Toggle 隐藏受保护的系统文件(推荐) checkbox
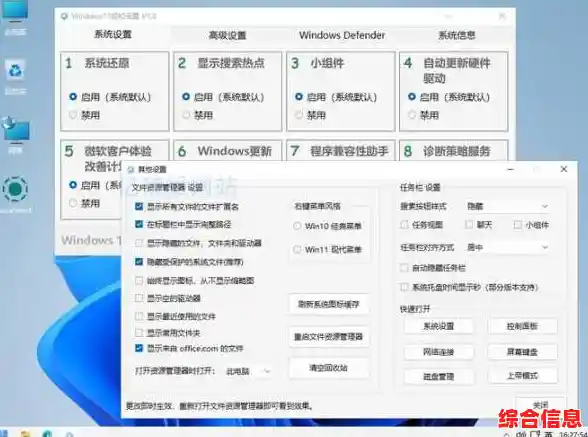588x437 pixels. (139, 261)
